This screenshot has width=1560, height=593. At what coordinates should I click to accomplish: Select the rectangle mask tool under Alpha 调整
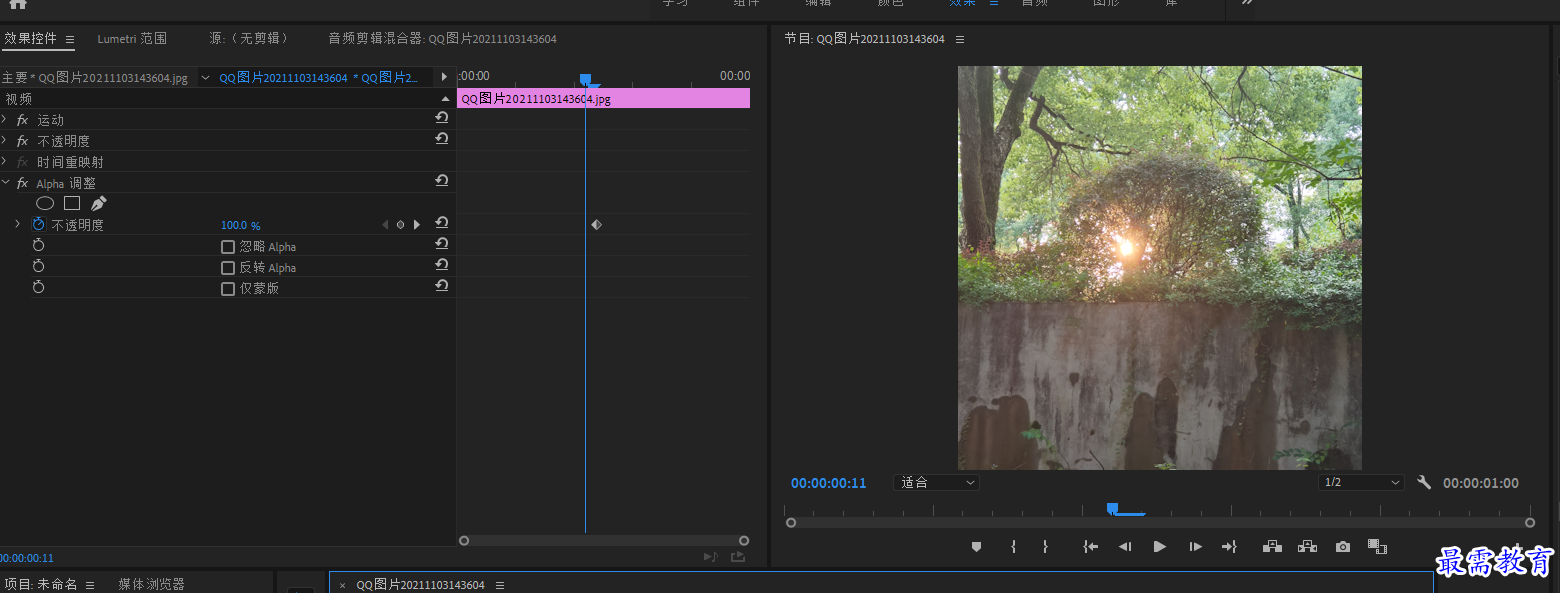[72, 203]
